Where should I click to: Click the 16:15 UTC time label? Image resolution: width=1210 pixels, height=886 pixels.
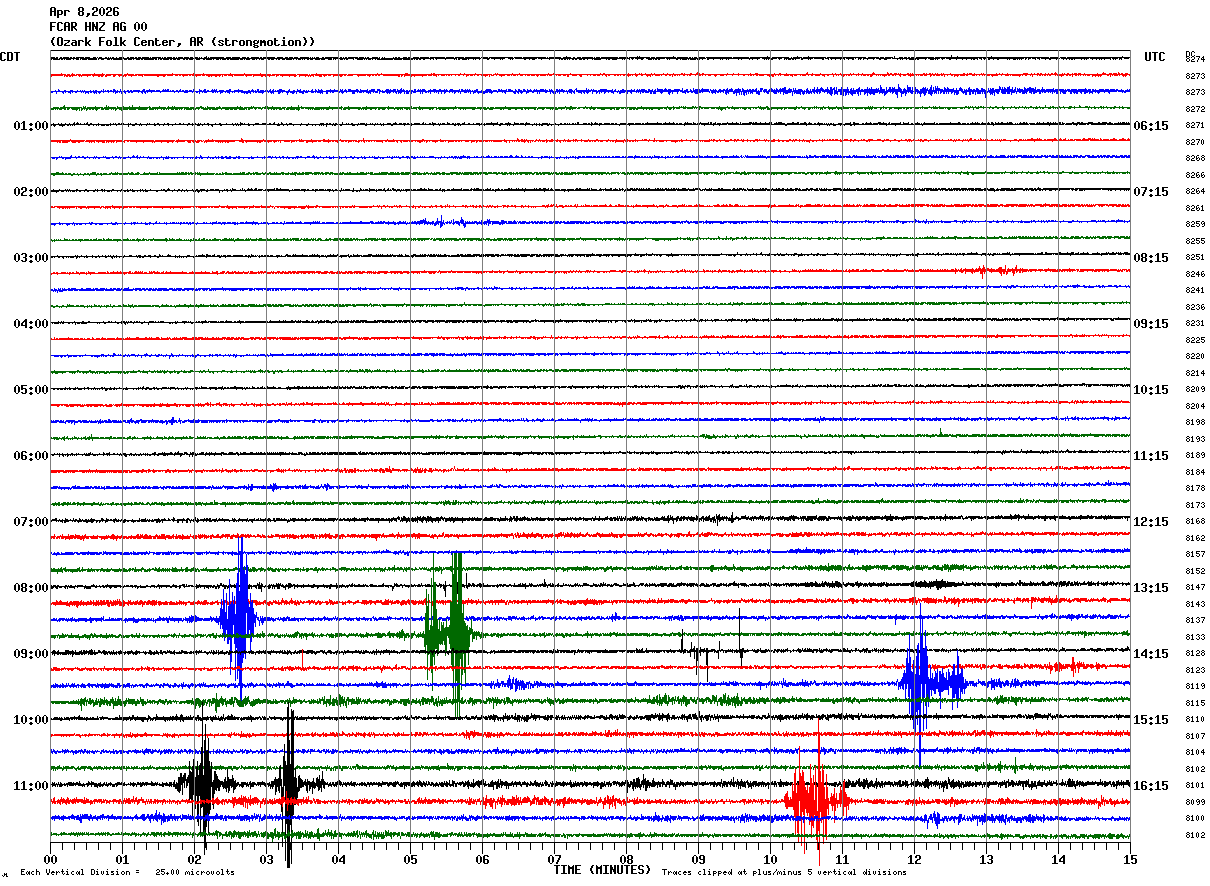point(1151,786)
